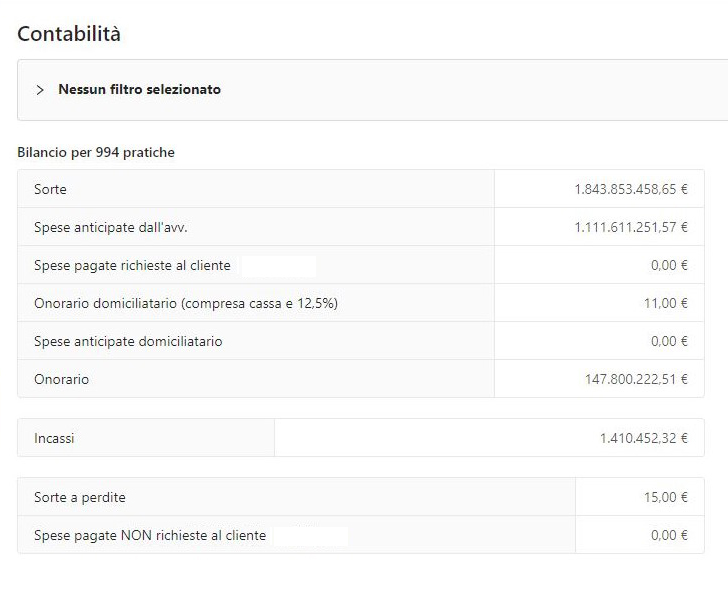Viewport: 728px width, 596px height.
Task: Click the 'Incassi' row label
Action: point(54,438)
